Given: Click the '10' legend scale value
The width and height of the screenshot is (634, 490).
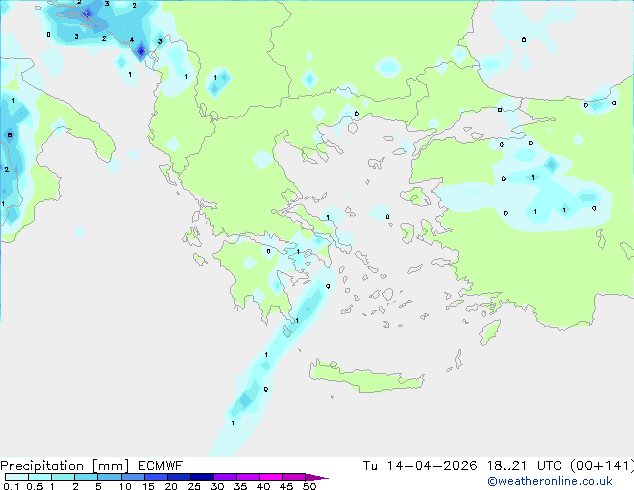Looking at the screenshot, I should (x=125, y=486).
